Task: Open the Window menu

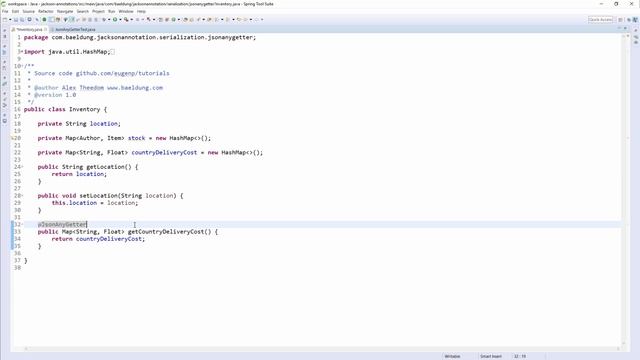Action: click(x=126, y=11)
